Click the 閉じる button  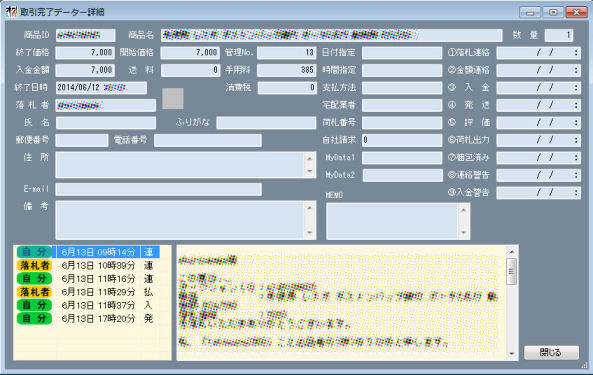point(551,352)
